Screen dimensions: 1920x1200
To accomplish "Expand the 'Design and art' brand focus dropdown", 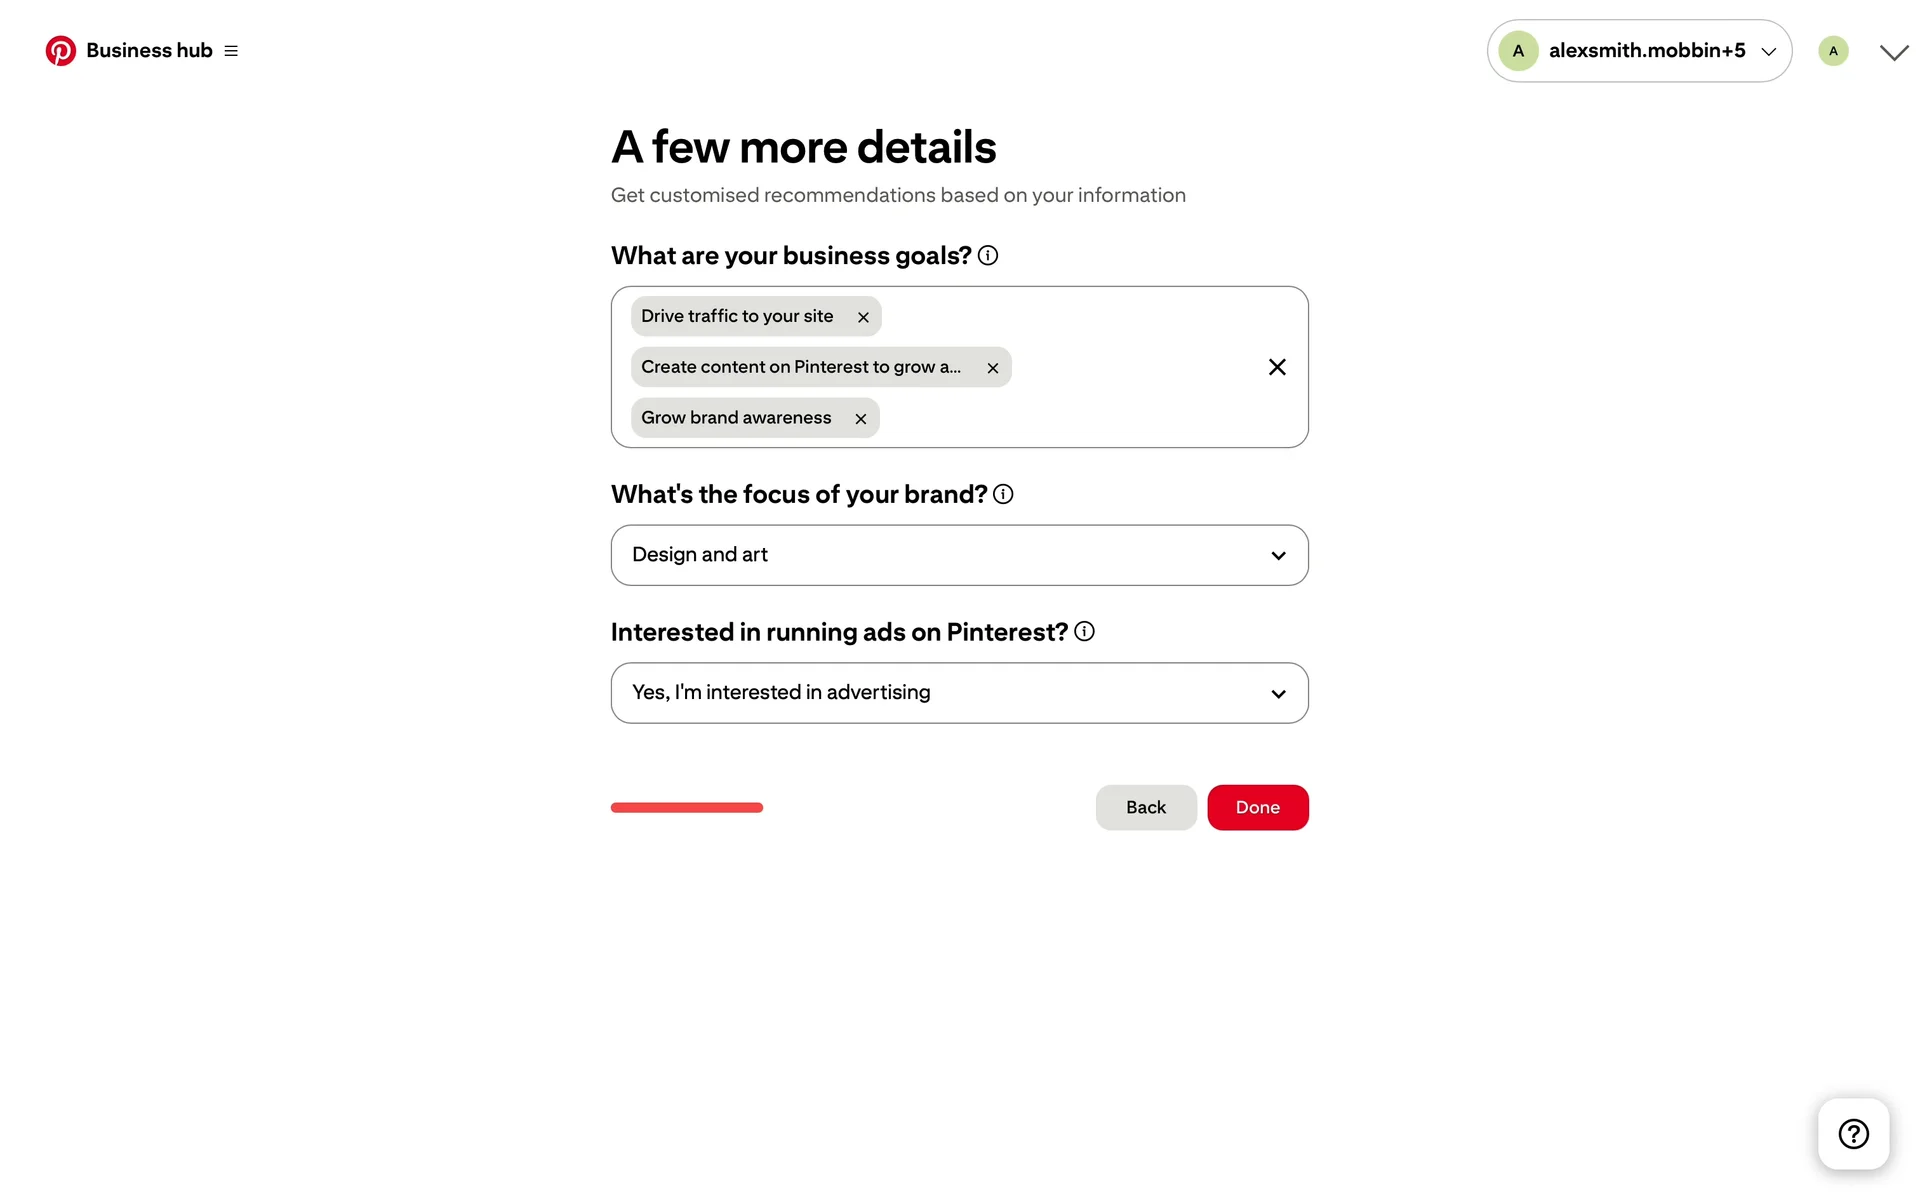I will [959, 555].
